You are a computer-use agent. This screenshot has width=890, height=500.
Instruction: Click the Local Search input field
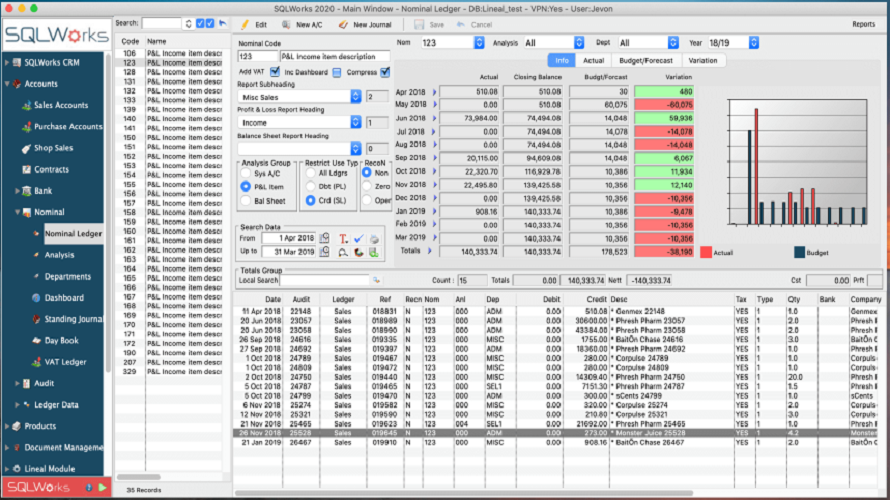pyautogui.click(x=325, y=280)
